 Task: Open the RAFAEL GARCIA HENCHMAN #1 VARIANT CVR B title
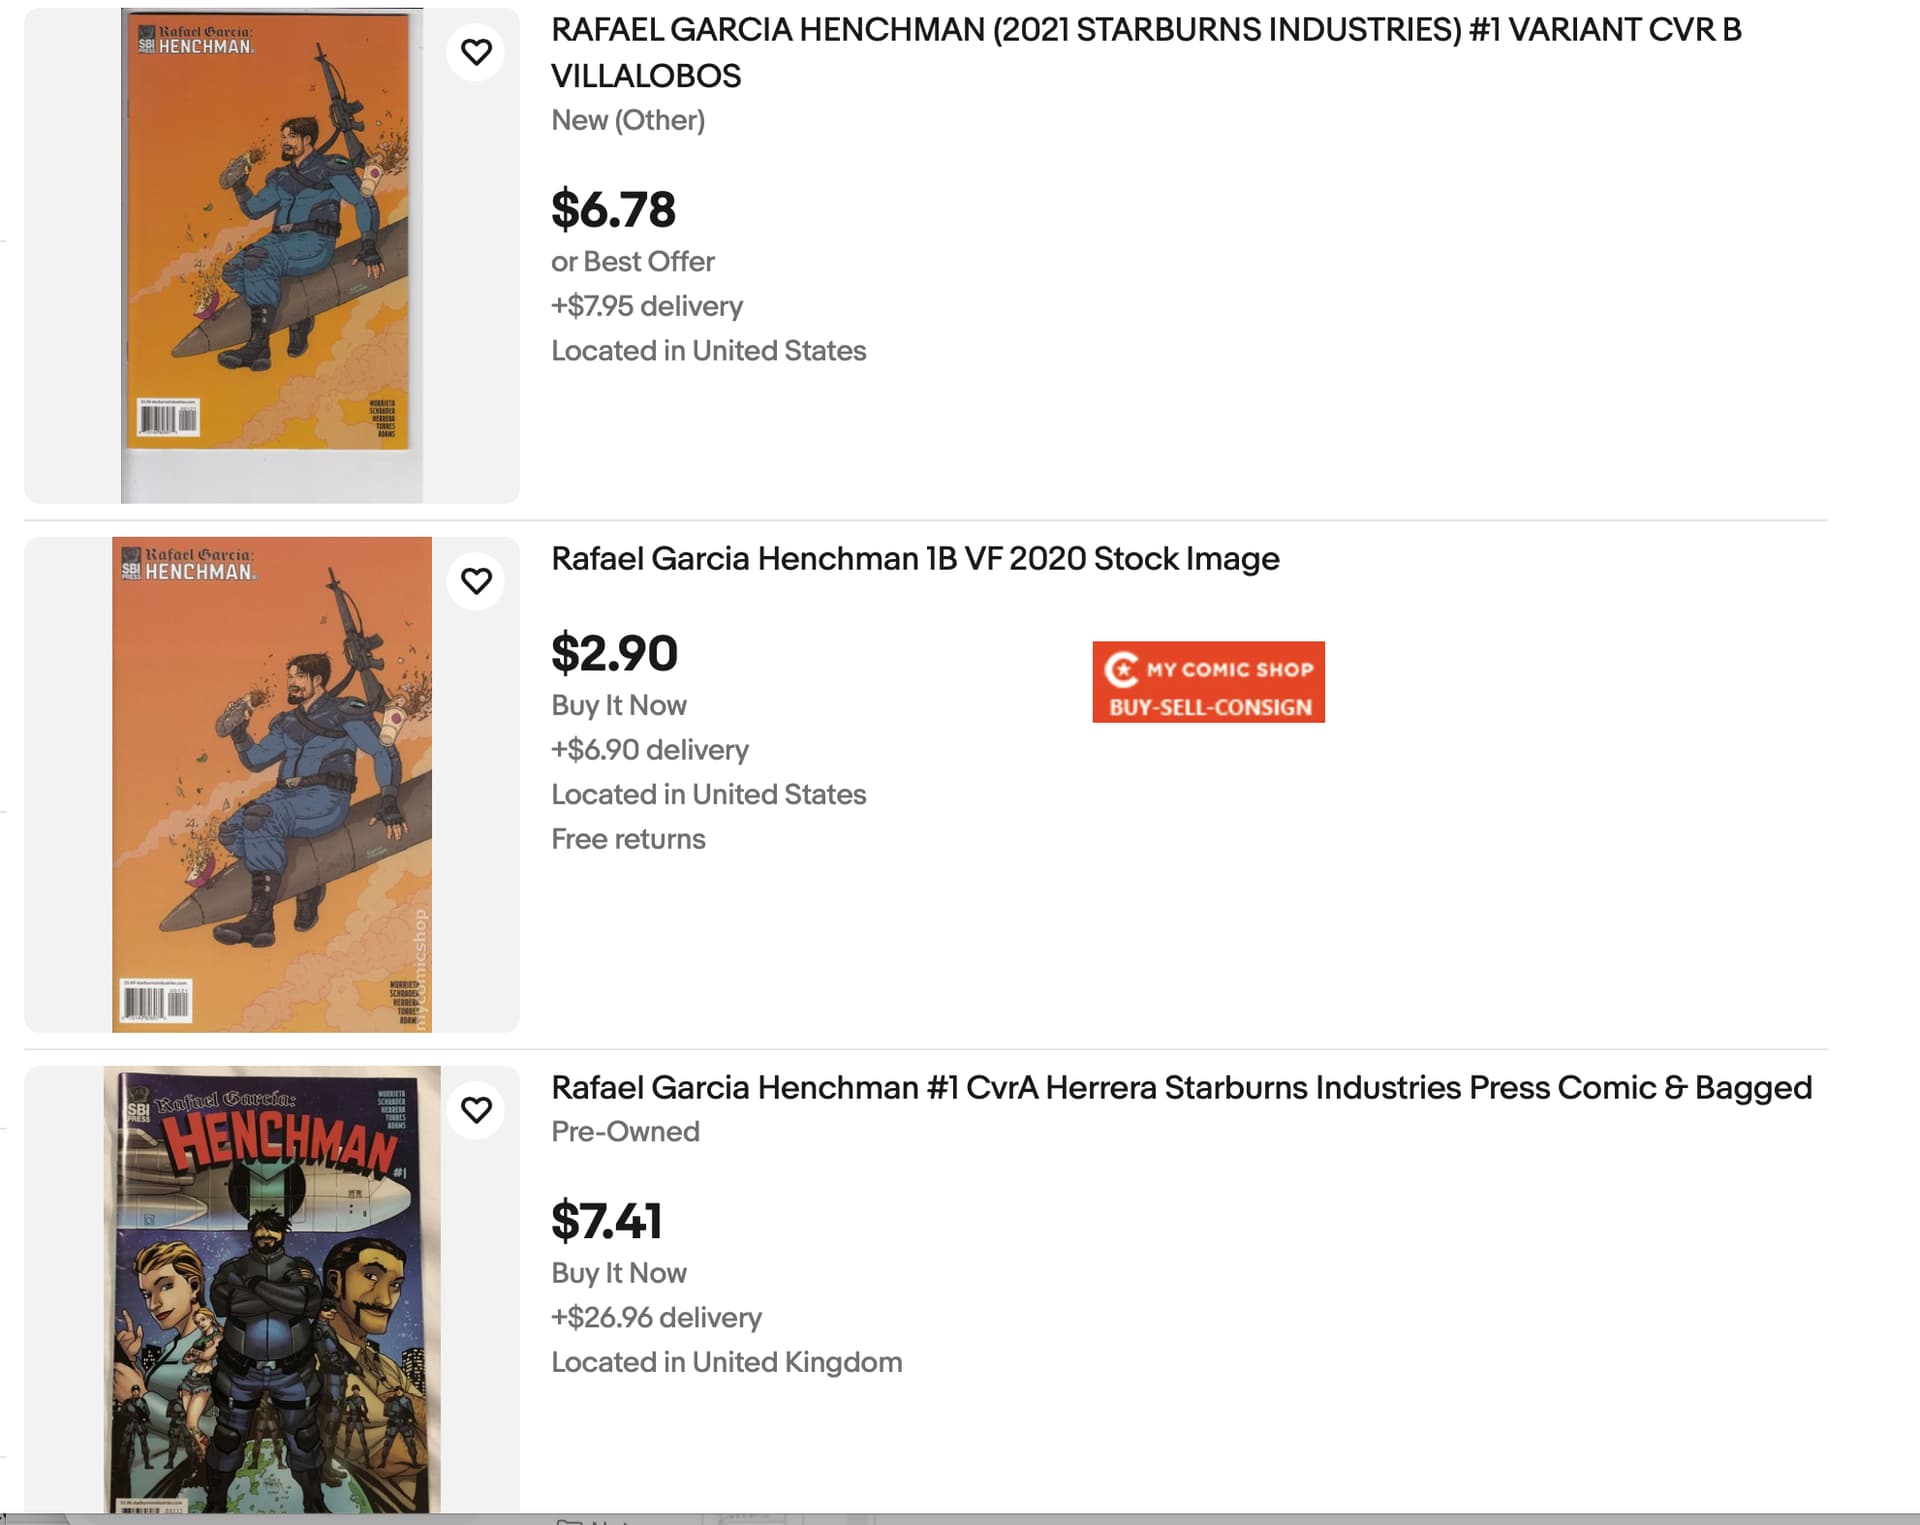(x=1146, y=53)
